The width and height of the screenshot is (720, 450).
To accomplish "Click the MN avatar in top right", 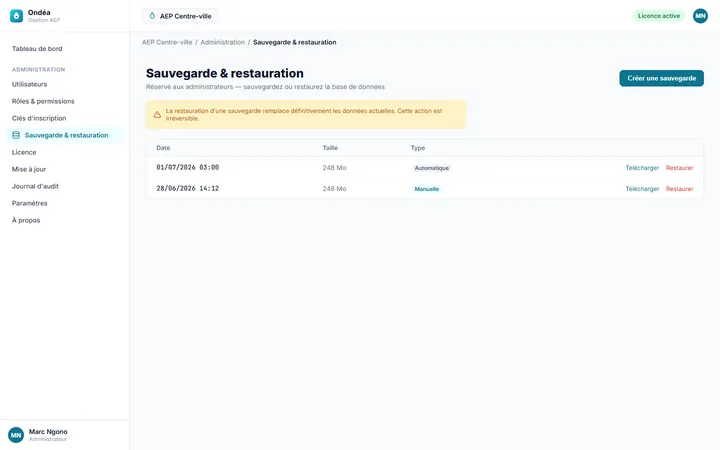I will point(700,16).
